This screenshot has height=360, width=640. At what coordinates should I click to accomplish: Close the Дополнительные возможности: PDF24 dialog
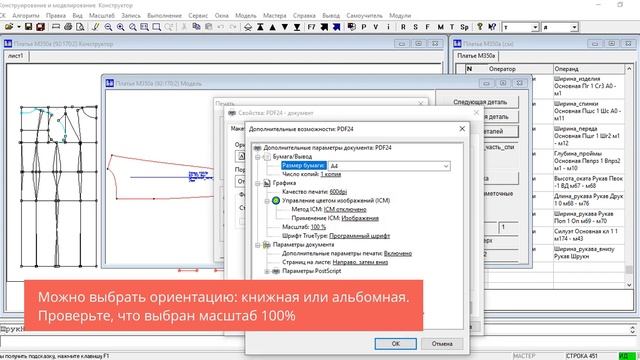(462, 129)
